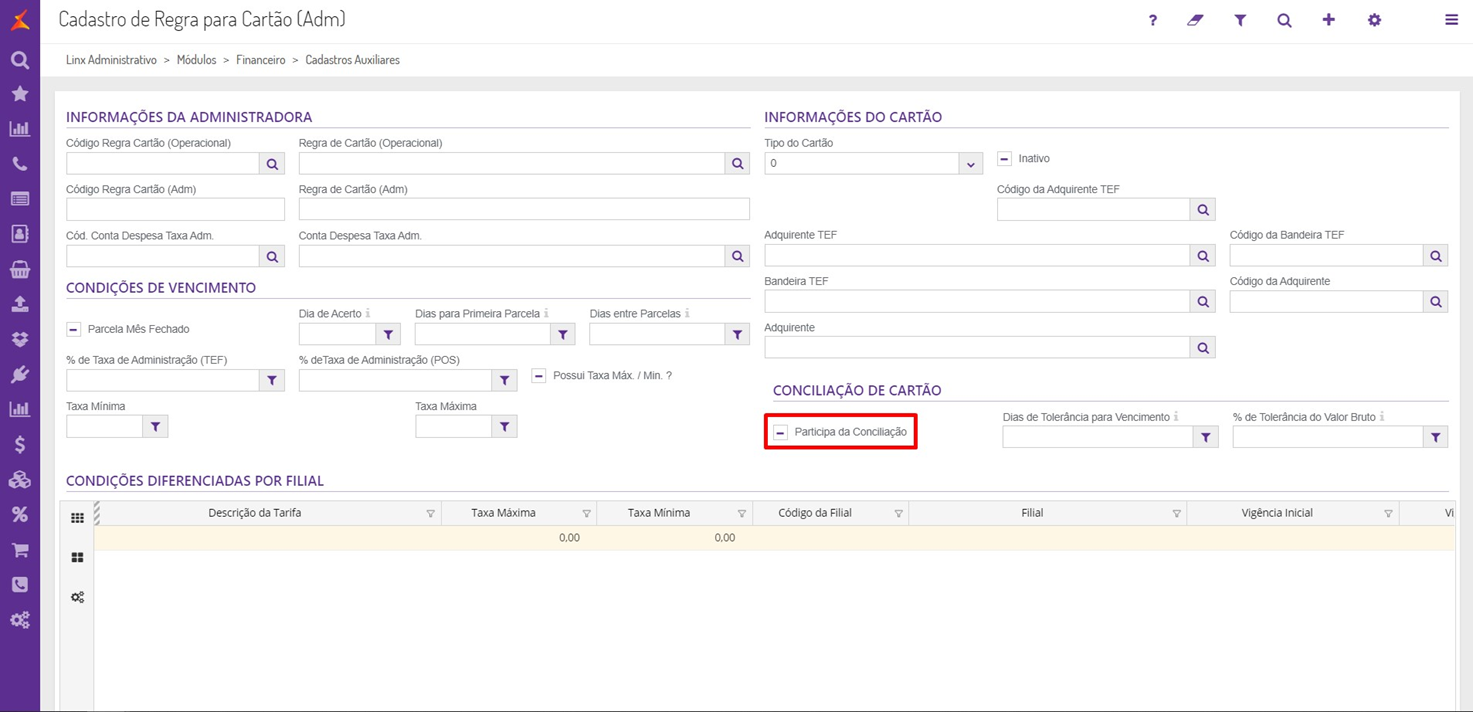Open the hamburger menu at top right

point(1451,20)
